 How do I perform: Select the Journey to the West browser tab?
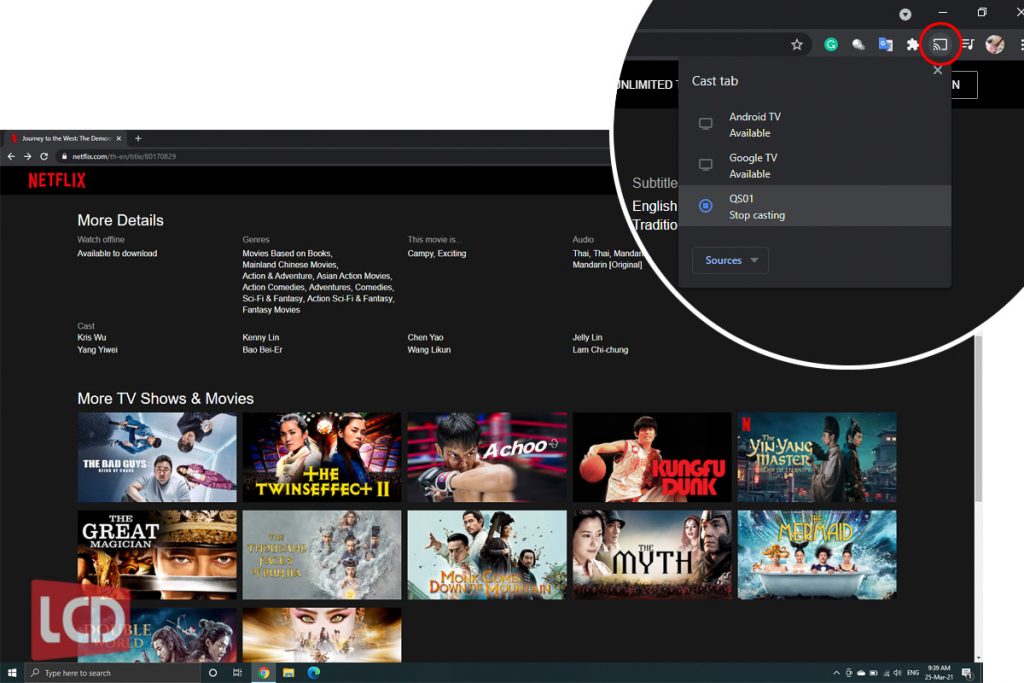coord(65,138)
